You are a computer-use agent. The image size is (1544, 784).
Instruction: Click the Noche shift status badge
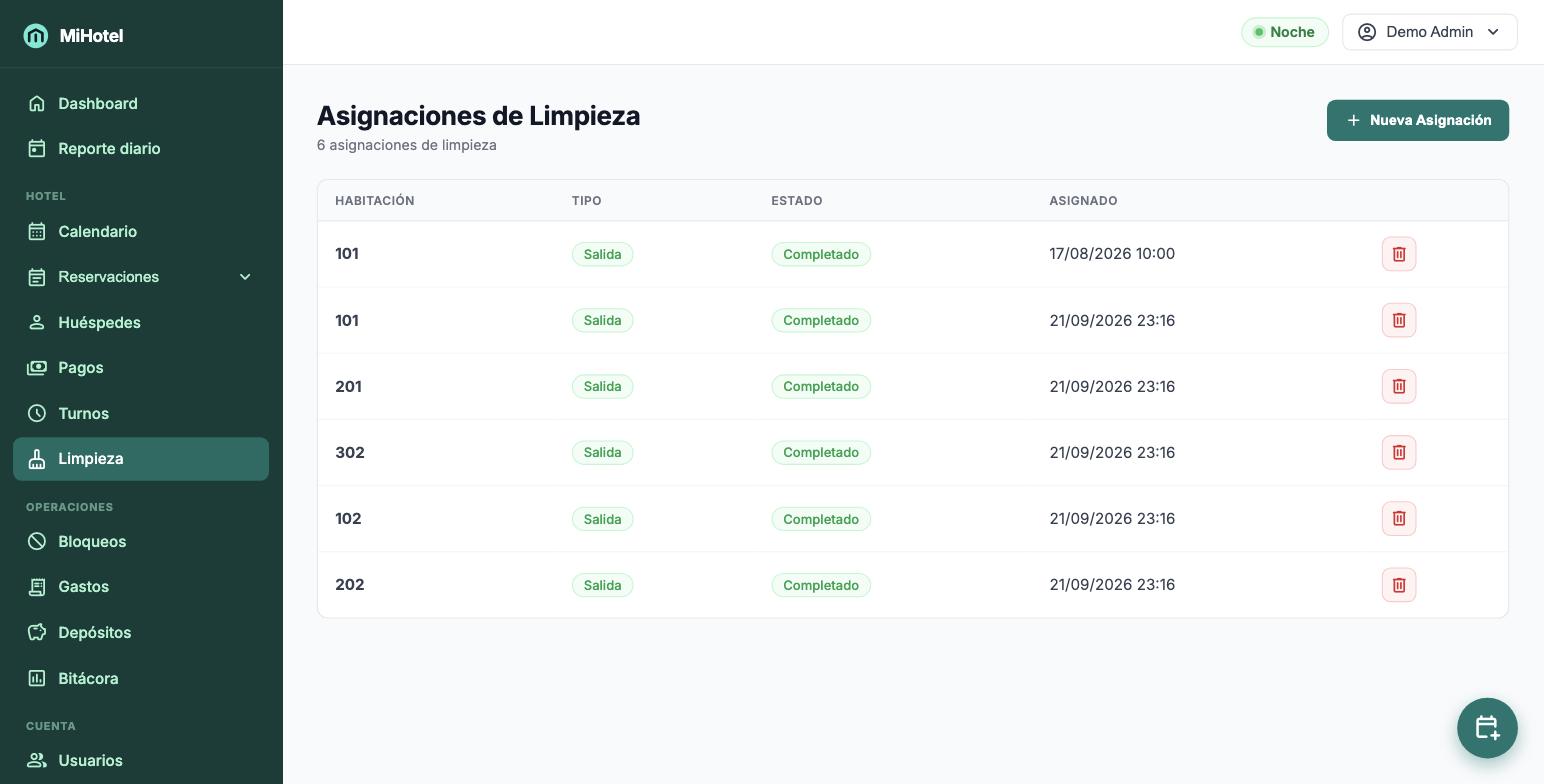point(1285,32)
